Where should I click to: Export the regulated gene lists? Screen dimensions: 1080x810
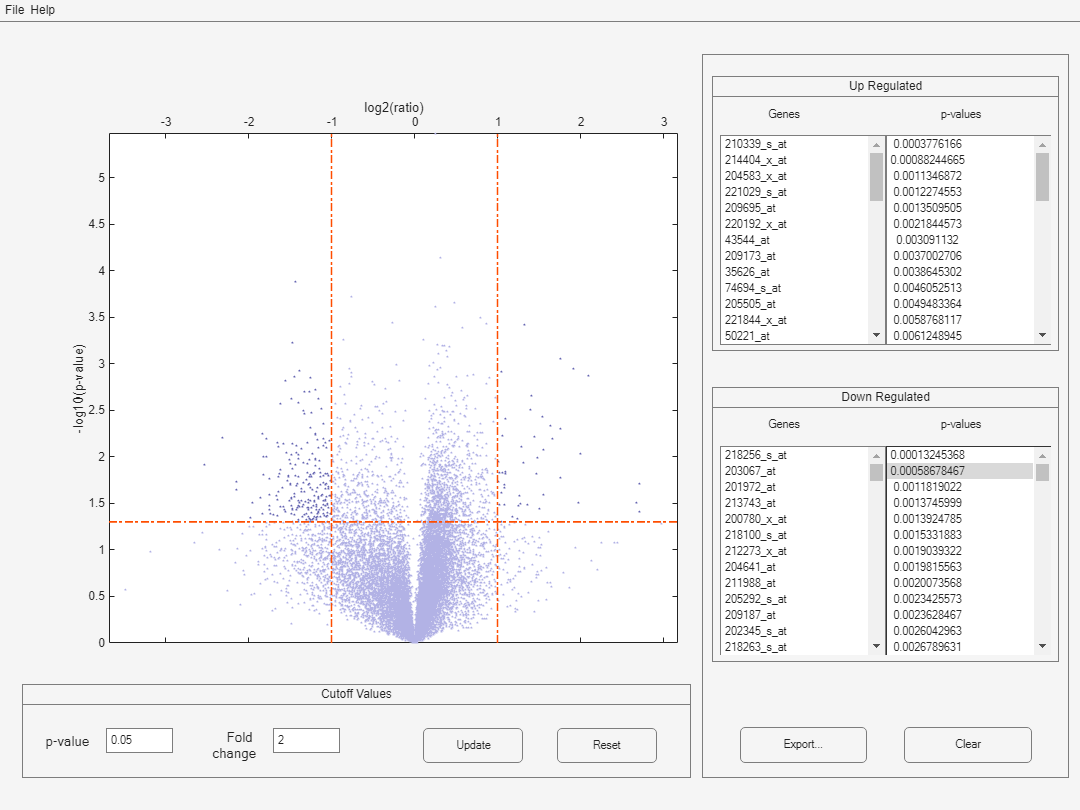[x=803, y=744]
